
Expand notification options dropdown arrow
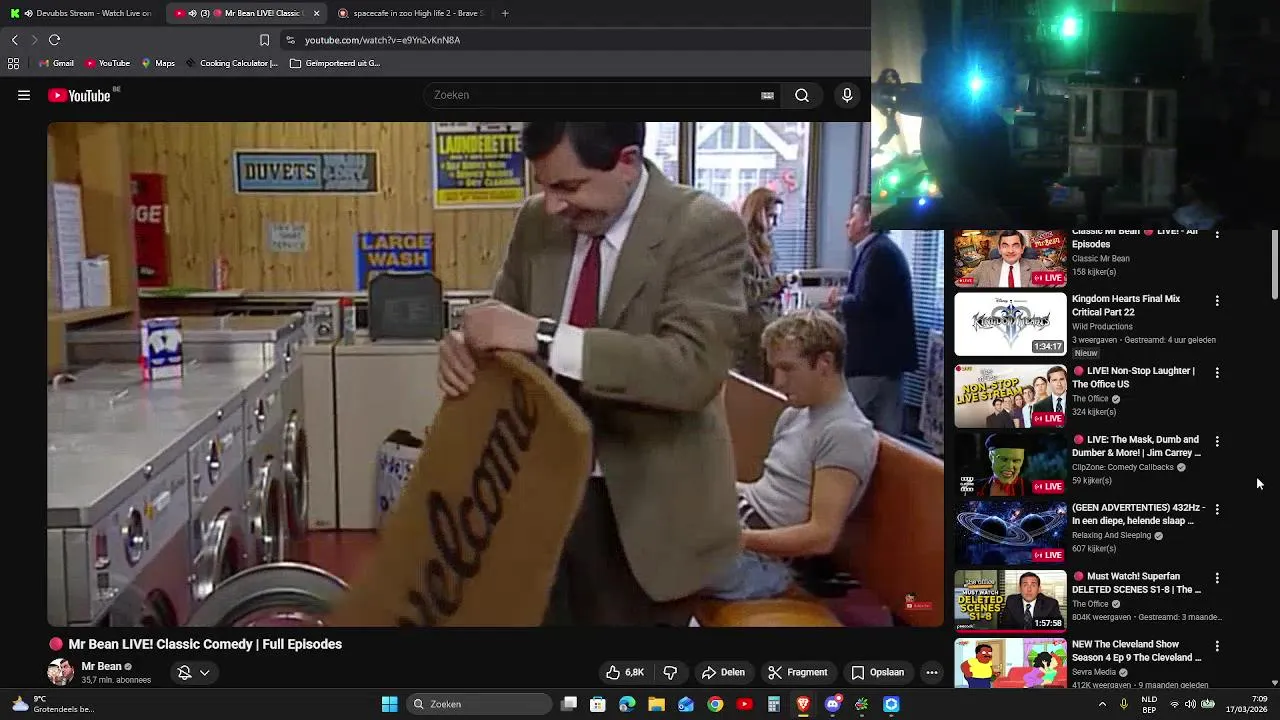click(205, 672)
